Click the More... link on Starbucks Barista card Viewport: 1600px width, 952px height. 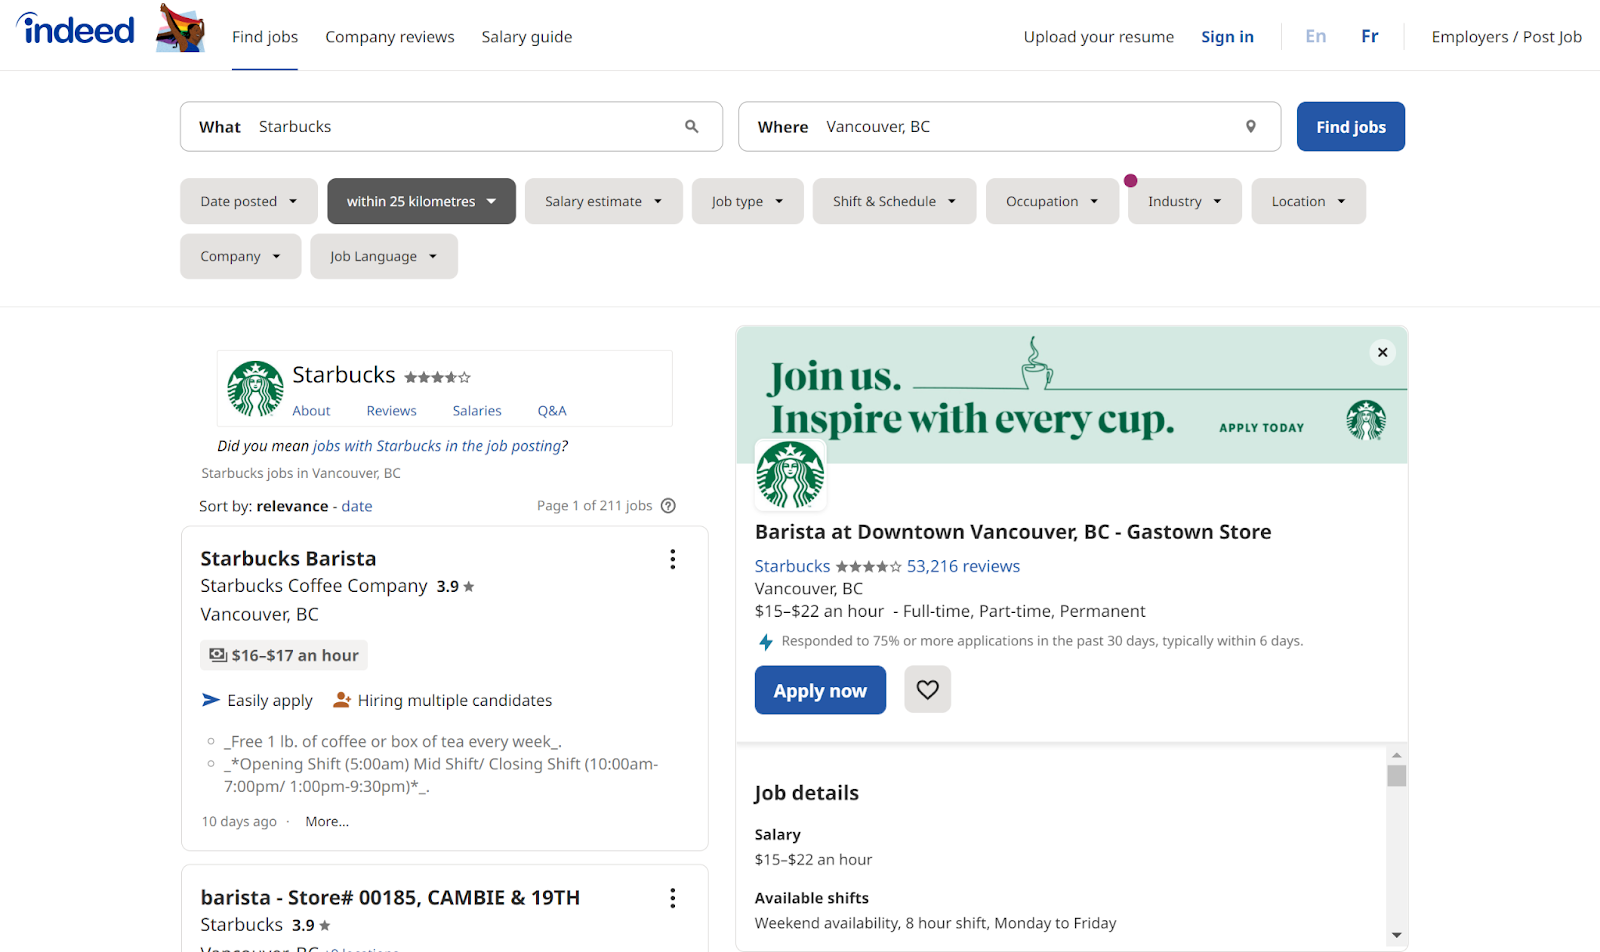point(327,822)
